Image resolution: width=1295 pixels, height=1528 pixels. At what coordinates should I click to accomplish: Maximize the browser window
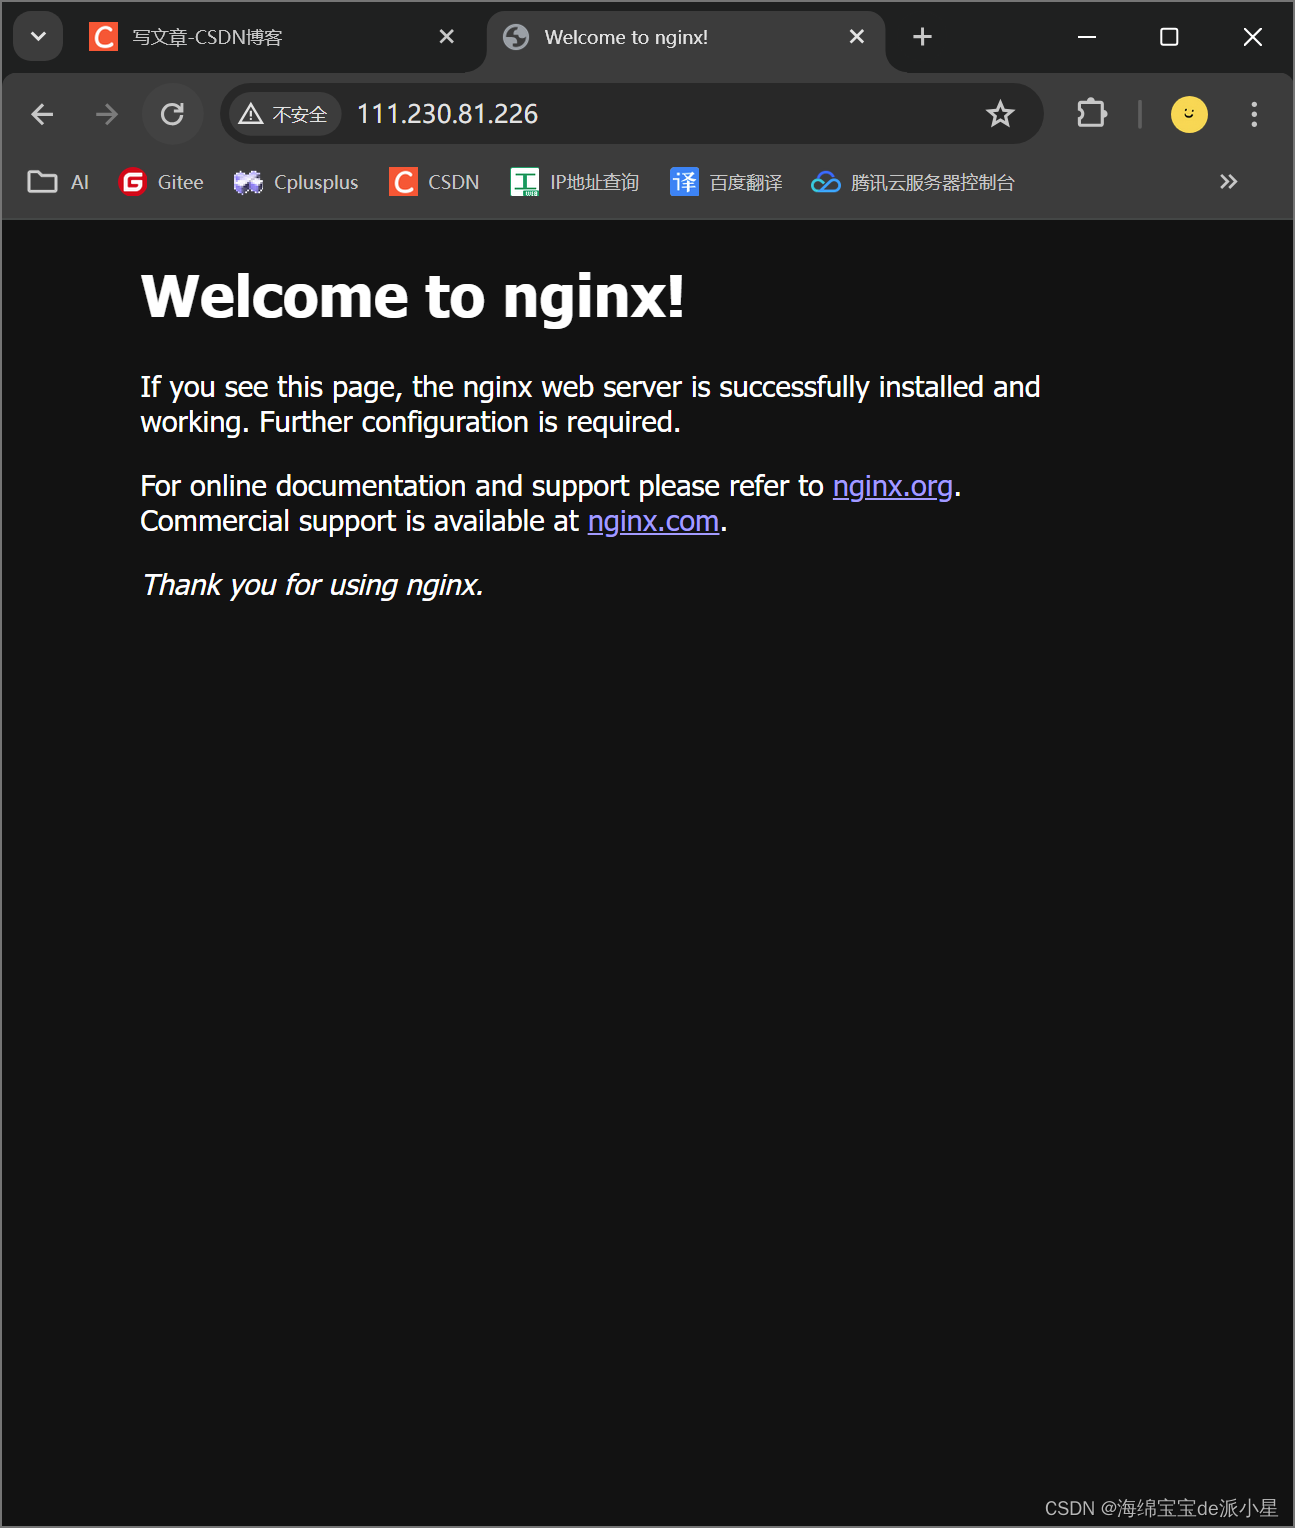(1169, 37)
